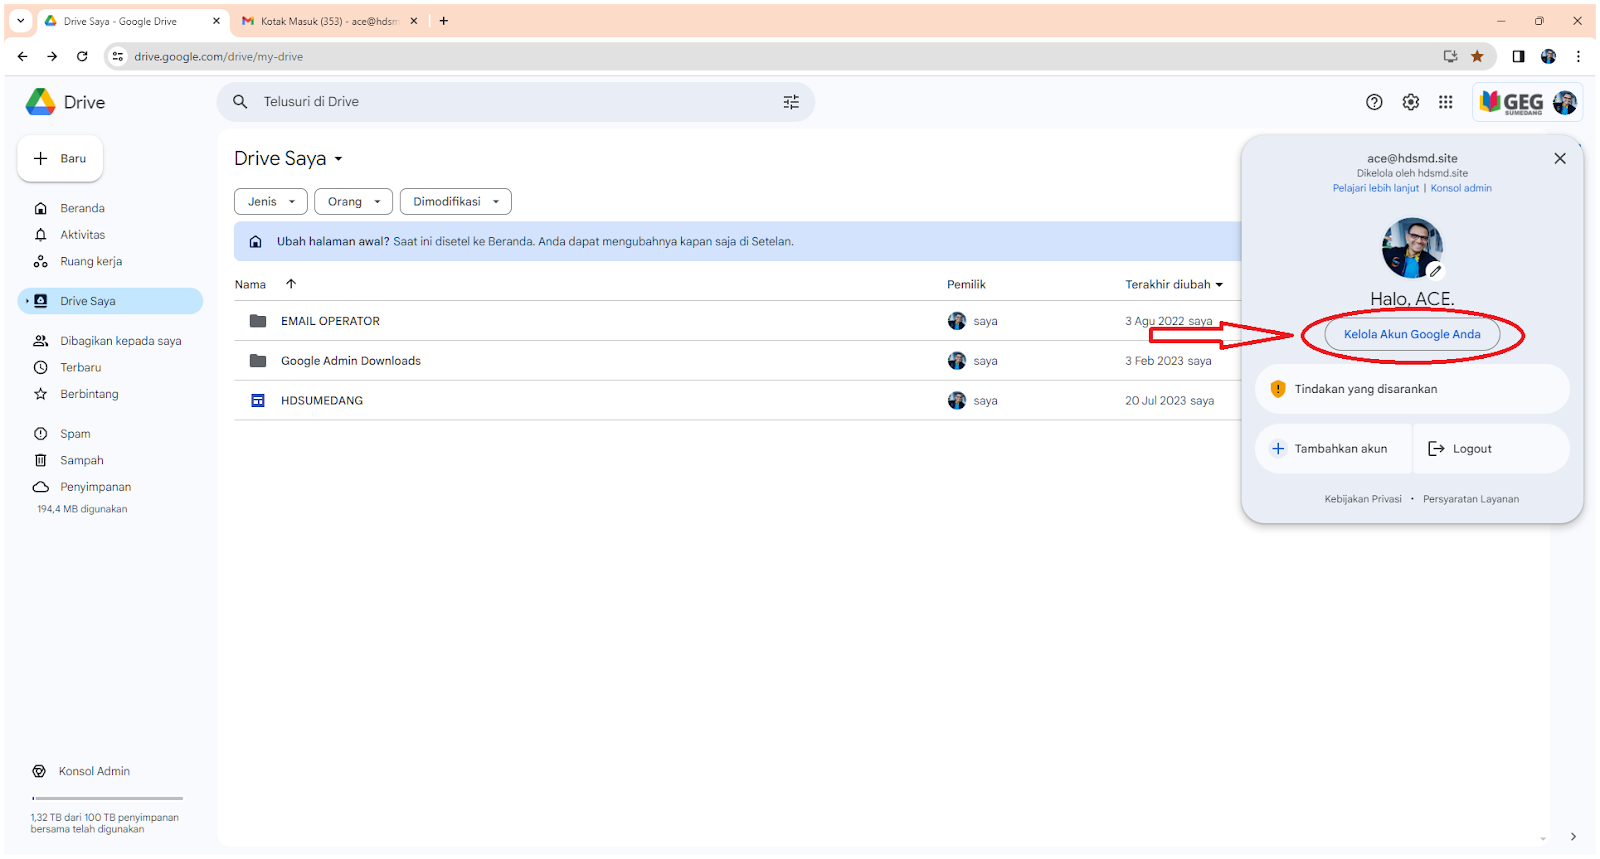This screenshot has height=859, width=1600.
Task: Click the Logout button
Action: [1492, 449]
